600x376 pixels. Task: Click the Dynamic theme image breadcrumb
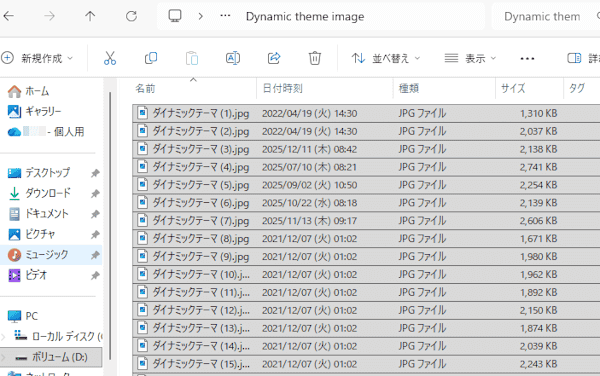tap(305, 16)
